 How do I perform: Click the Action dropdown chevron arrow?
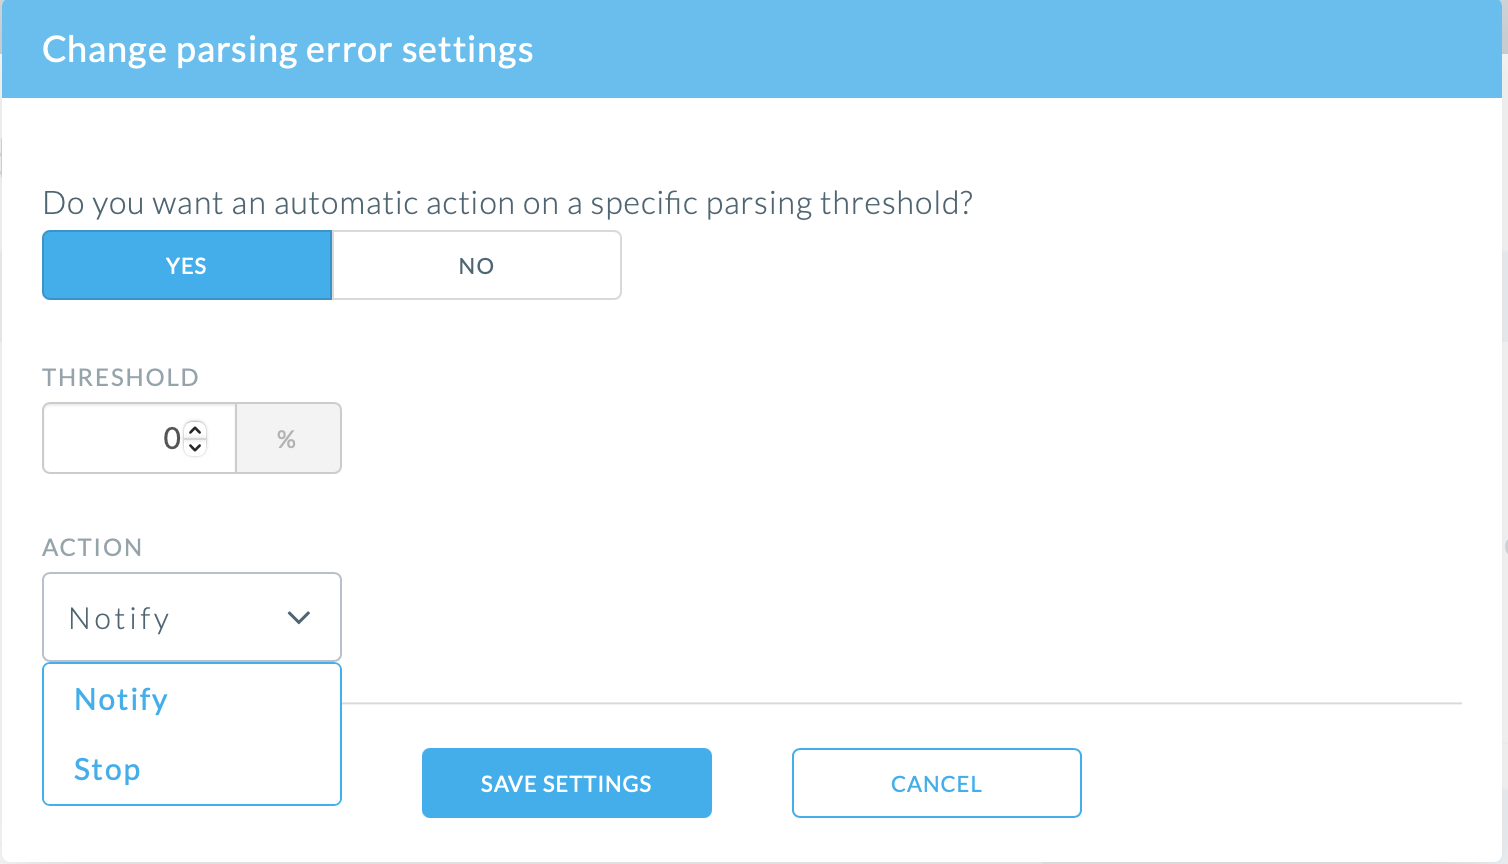pos(298,618)
